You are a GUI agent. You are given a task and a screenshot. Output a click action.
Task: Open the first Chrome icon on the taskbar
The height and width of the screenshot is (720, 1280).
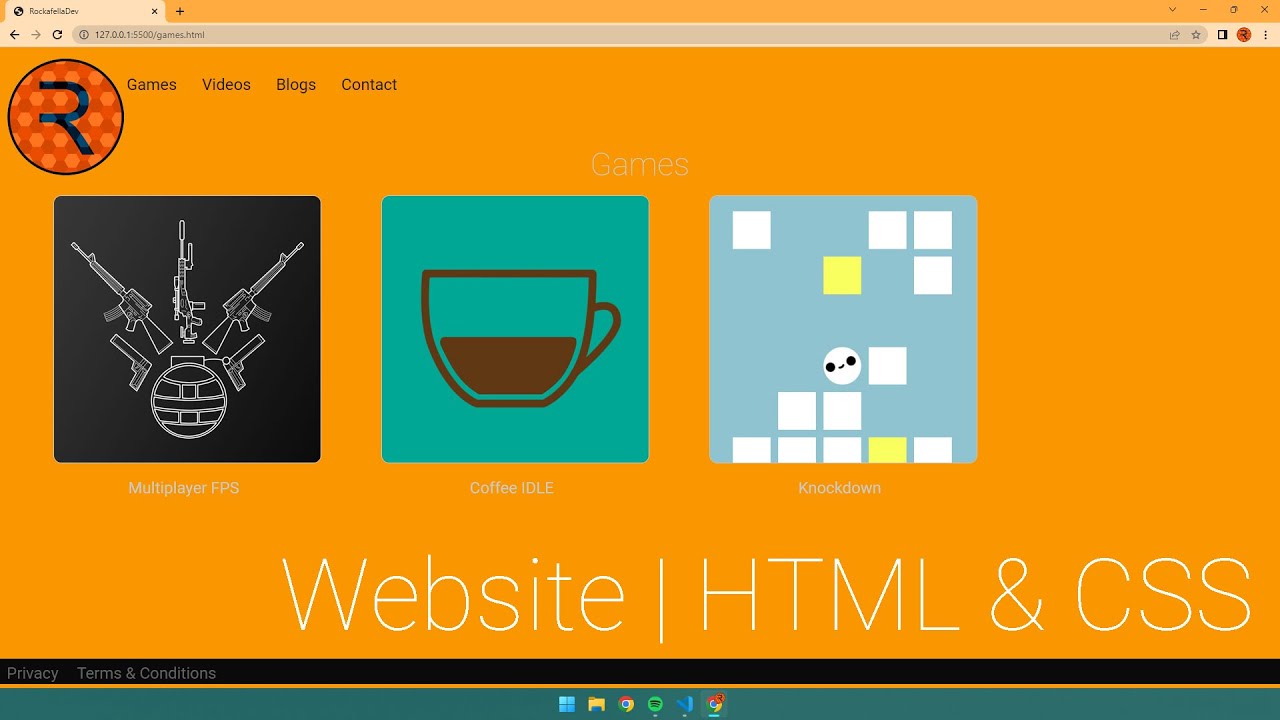point(626,704)
